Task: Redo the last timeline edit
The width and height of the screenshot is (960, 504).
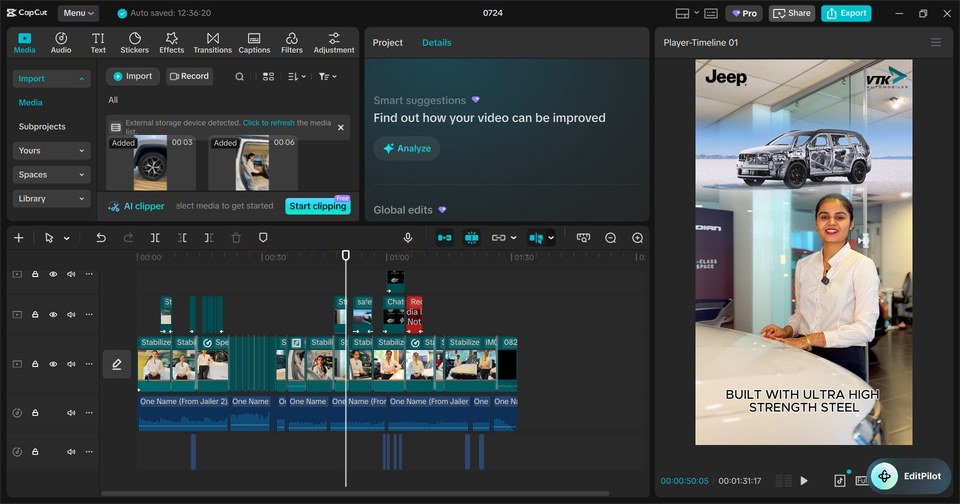Action: 128,238
